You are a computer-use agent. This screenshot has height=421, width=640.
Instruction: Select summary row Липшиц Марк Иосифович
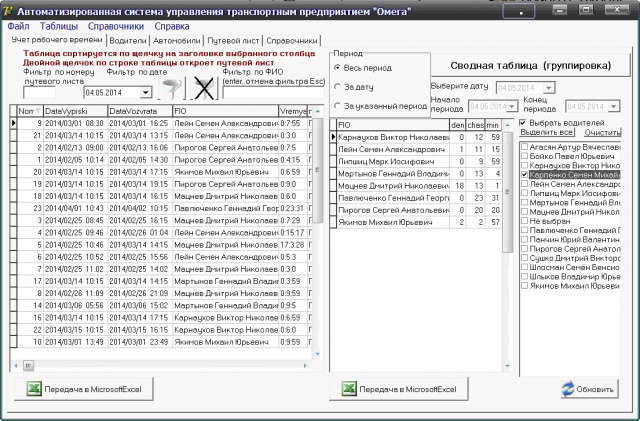pyautogui.click(x=416, y=161)
